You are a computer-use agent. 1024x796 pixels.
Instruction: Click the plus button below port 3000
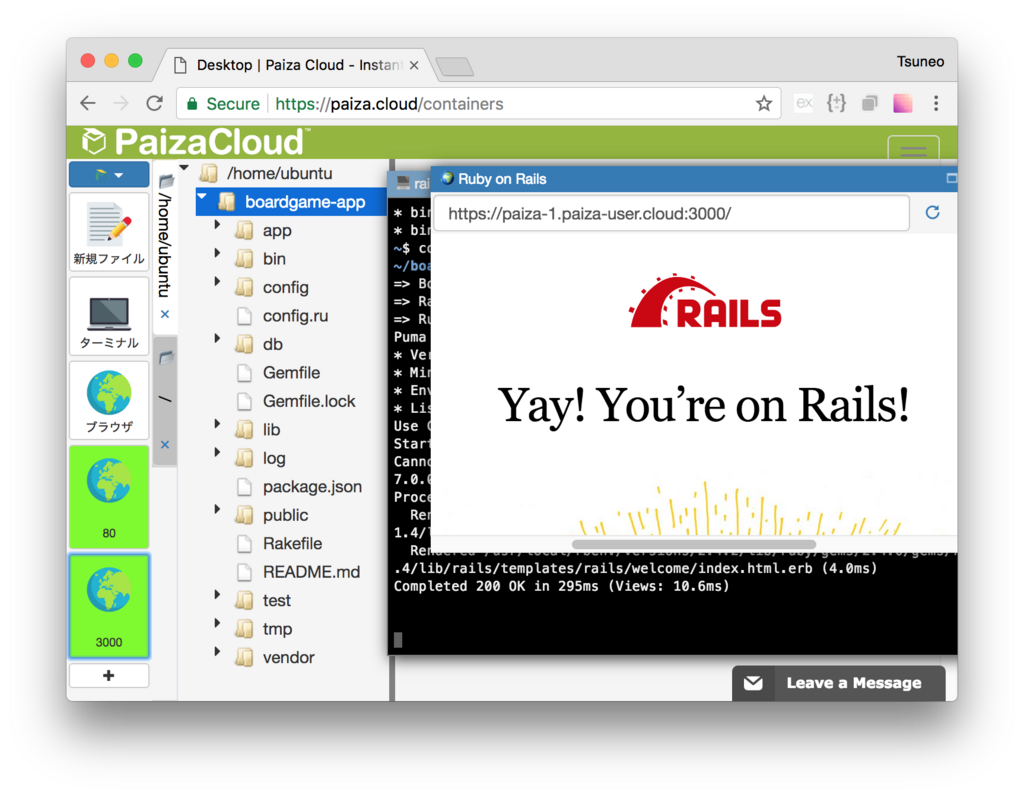(109, 675)
